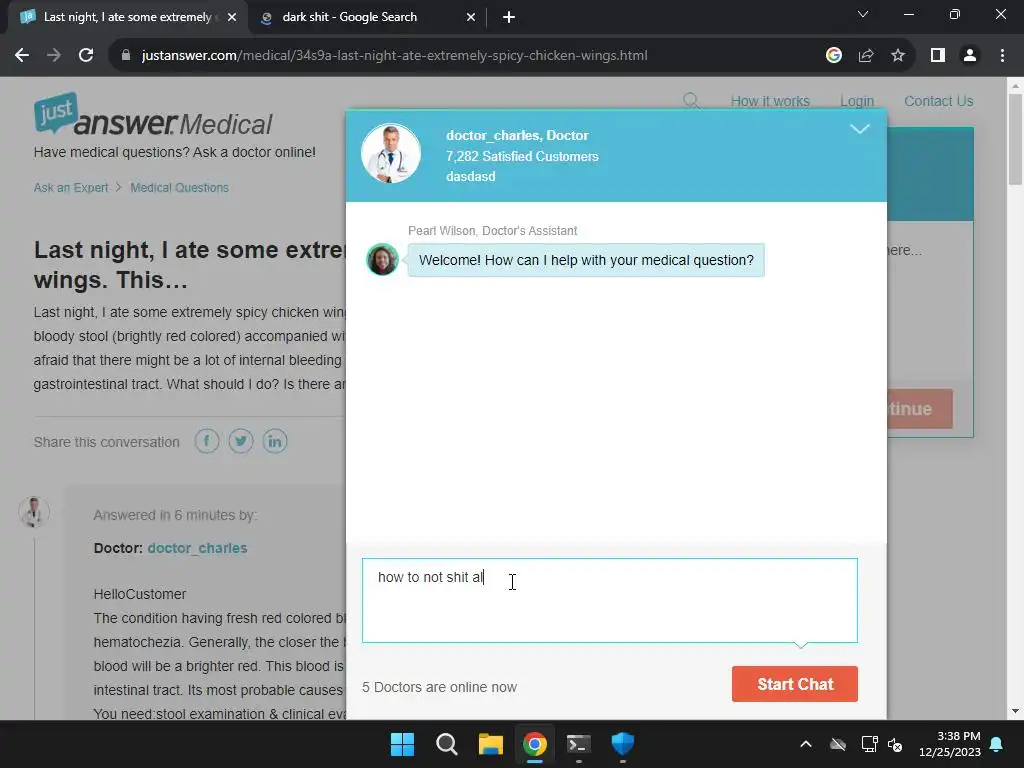Open the Chrome profile menu
The width and height of the screenshot is (1024, 768).
(970, 56)
